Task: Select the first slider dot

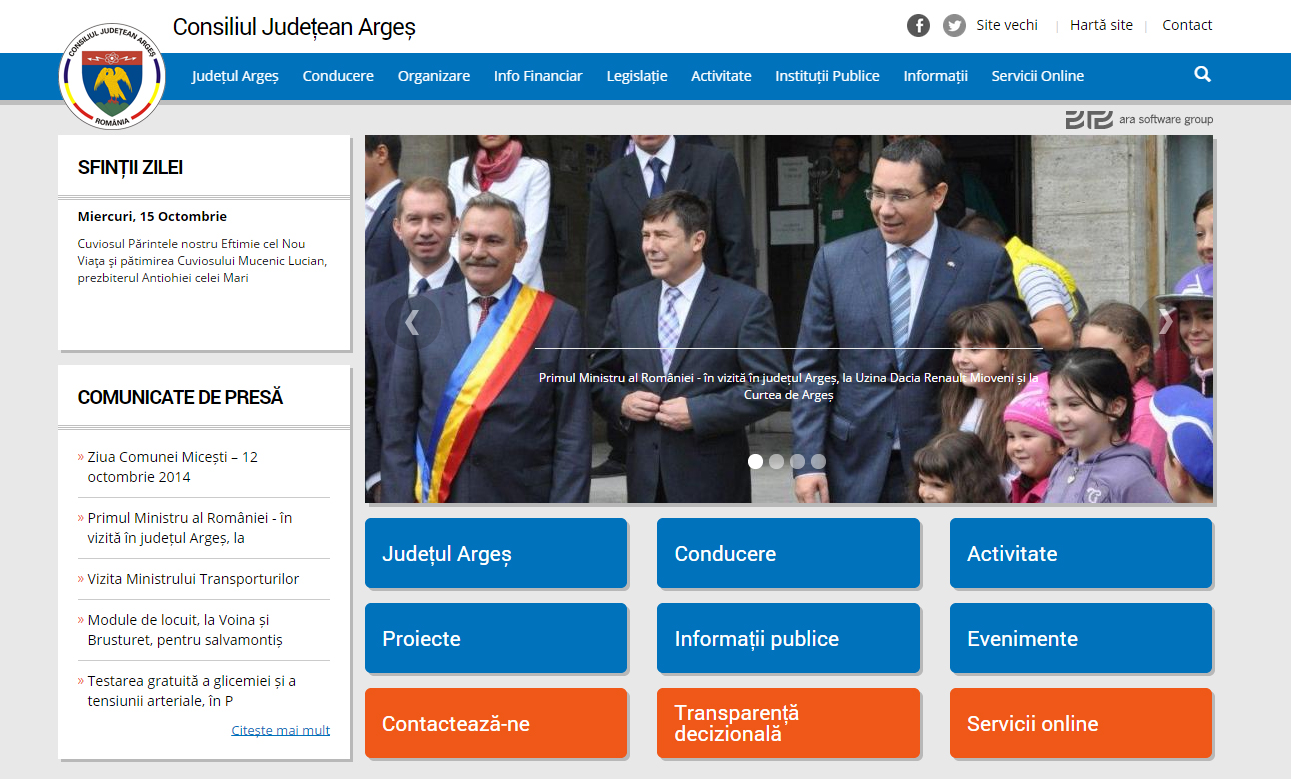Action: click(x=755, y=461)
